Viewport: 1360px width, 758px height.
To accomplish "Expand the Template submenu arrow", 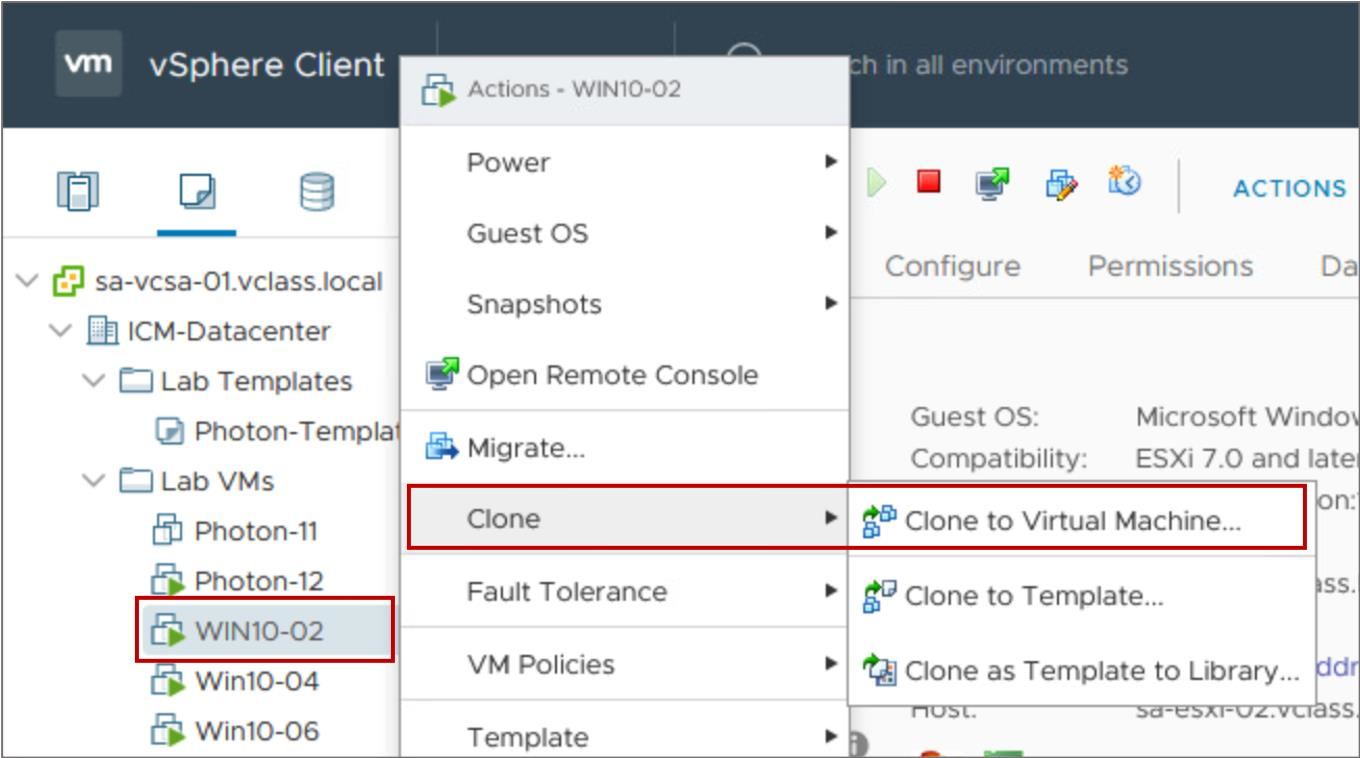I will [x=831, y=737].
